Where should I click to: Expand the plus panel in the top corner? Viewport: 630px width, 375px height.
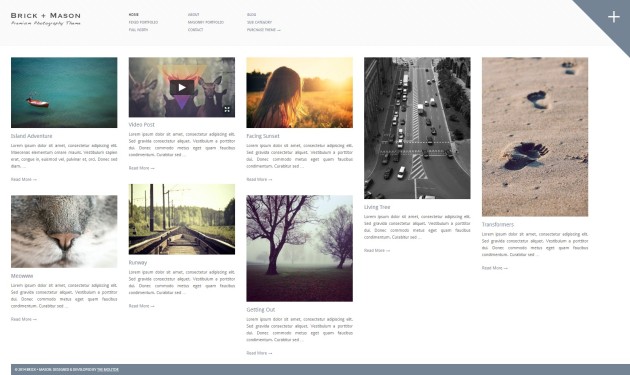click(613, 17)
